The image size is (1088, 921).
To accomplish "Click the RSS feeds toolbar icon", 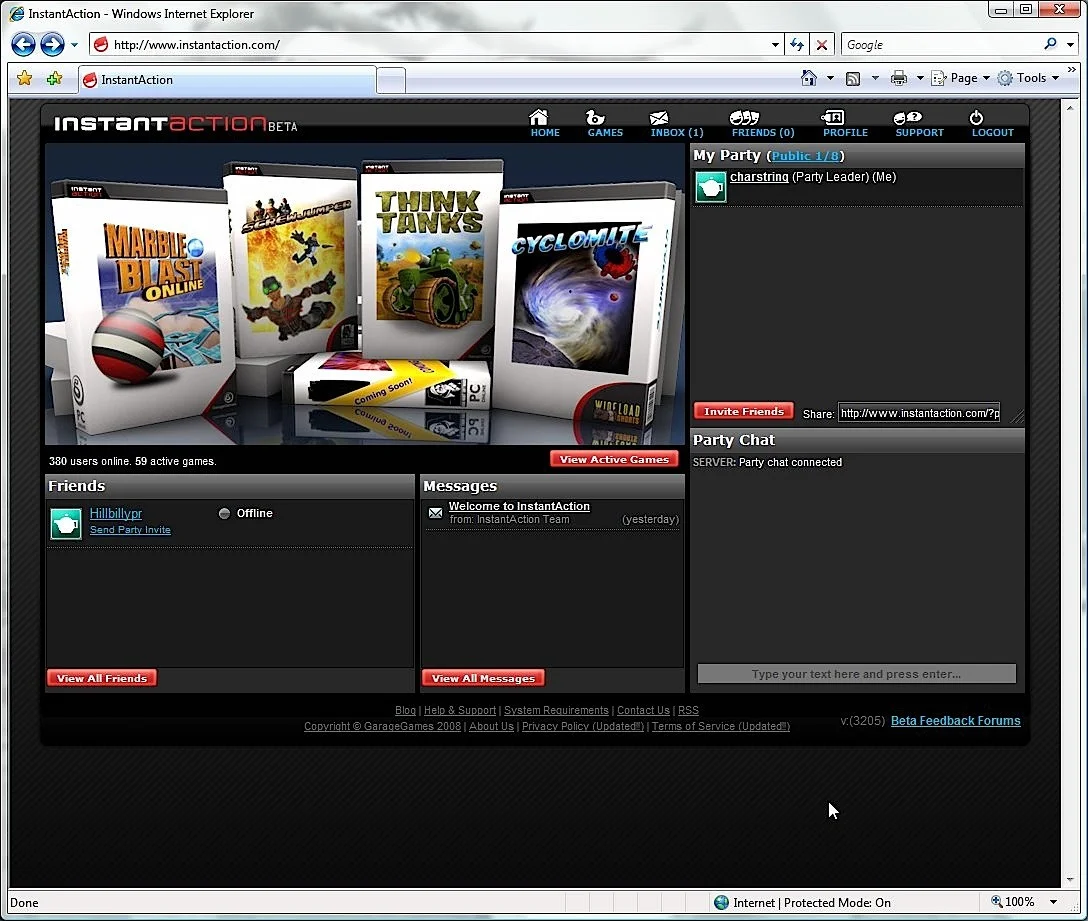I will [853, 78].
